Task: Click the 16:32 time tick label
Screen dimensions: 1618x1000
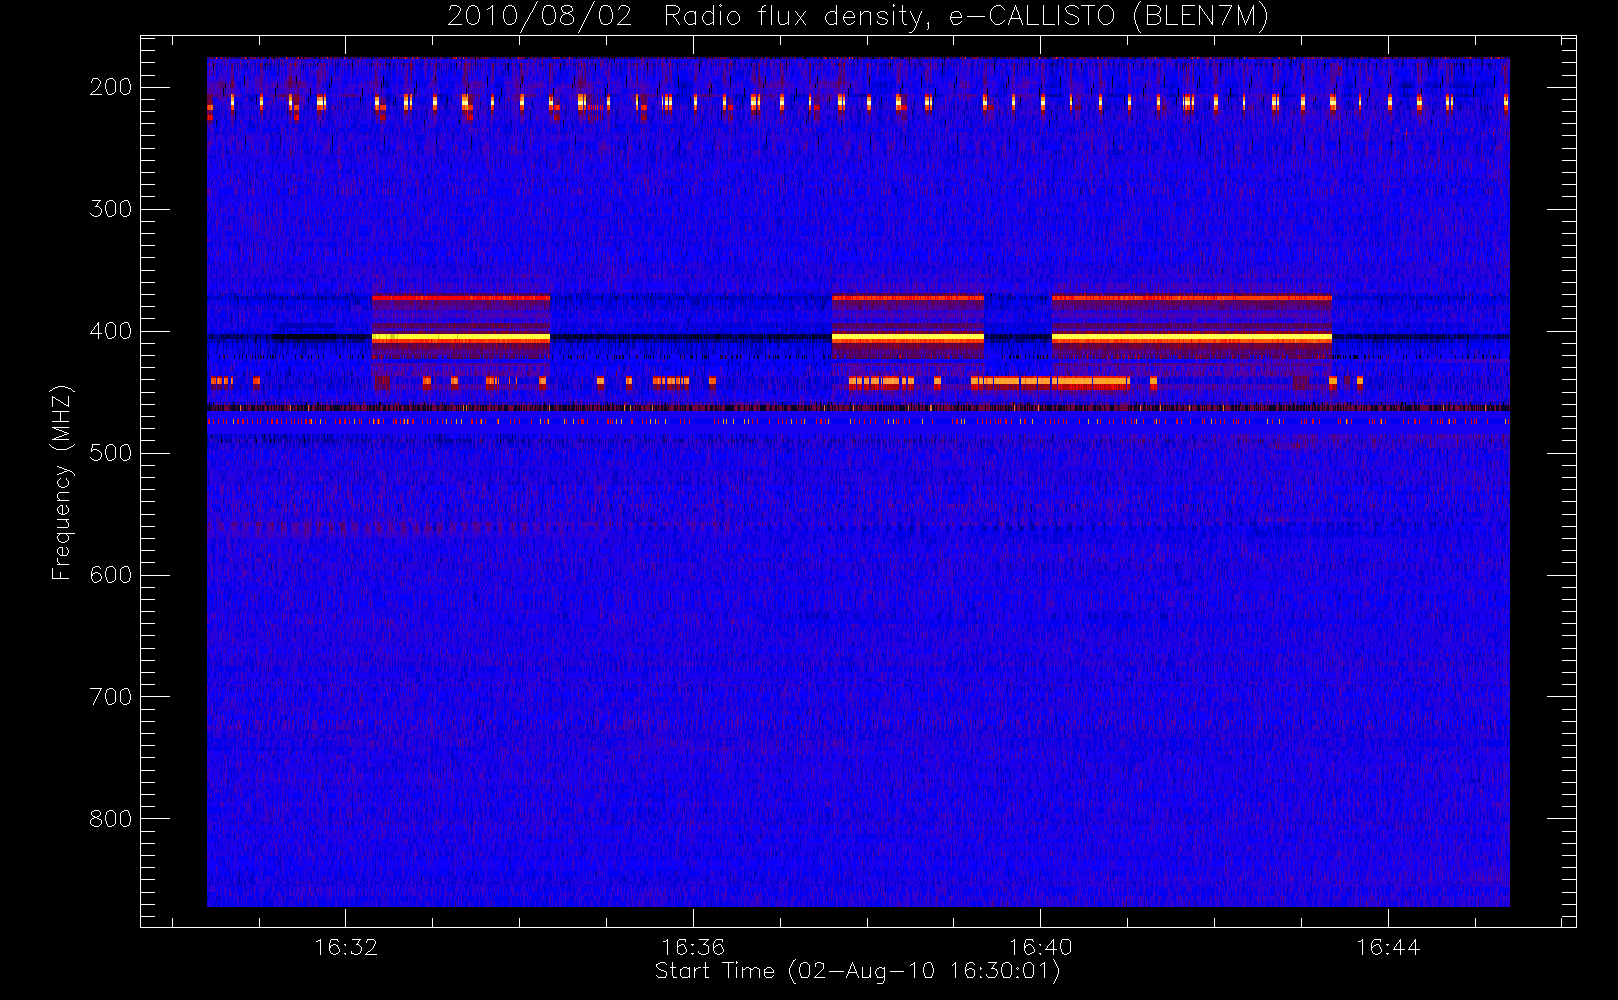Action: tap(346, 947)
